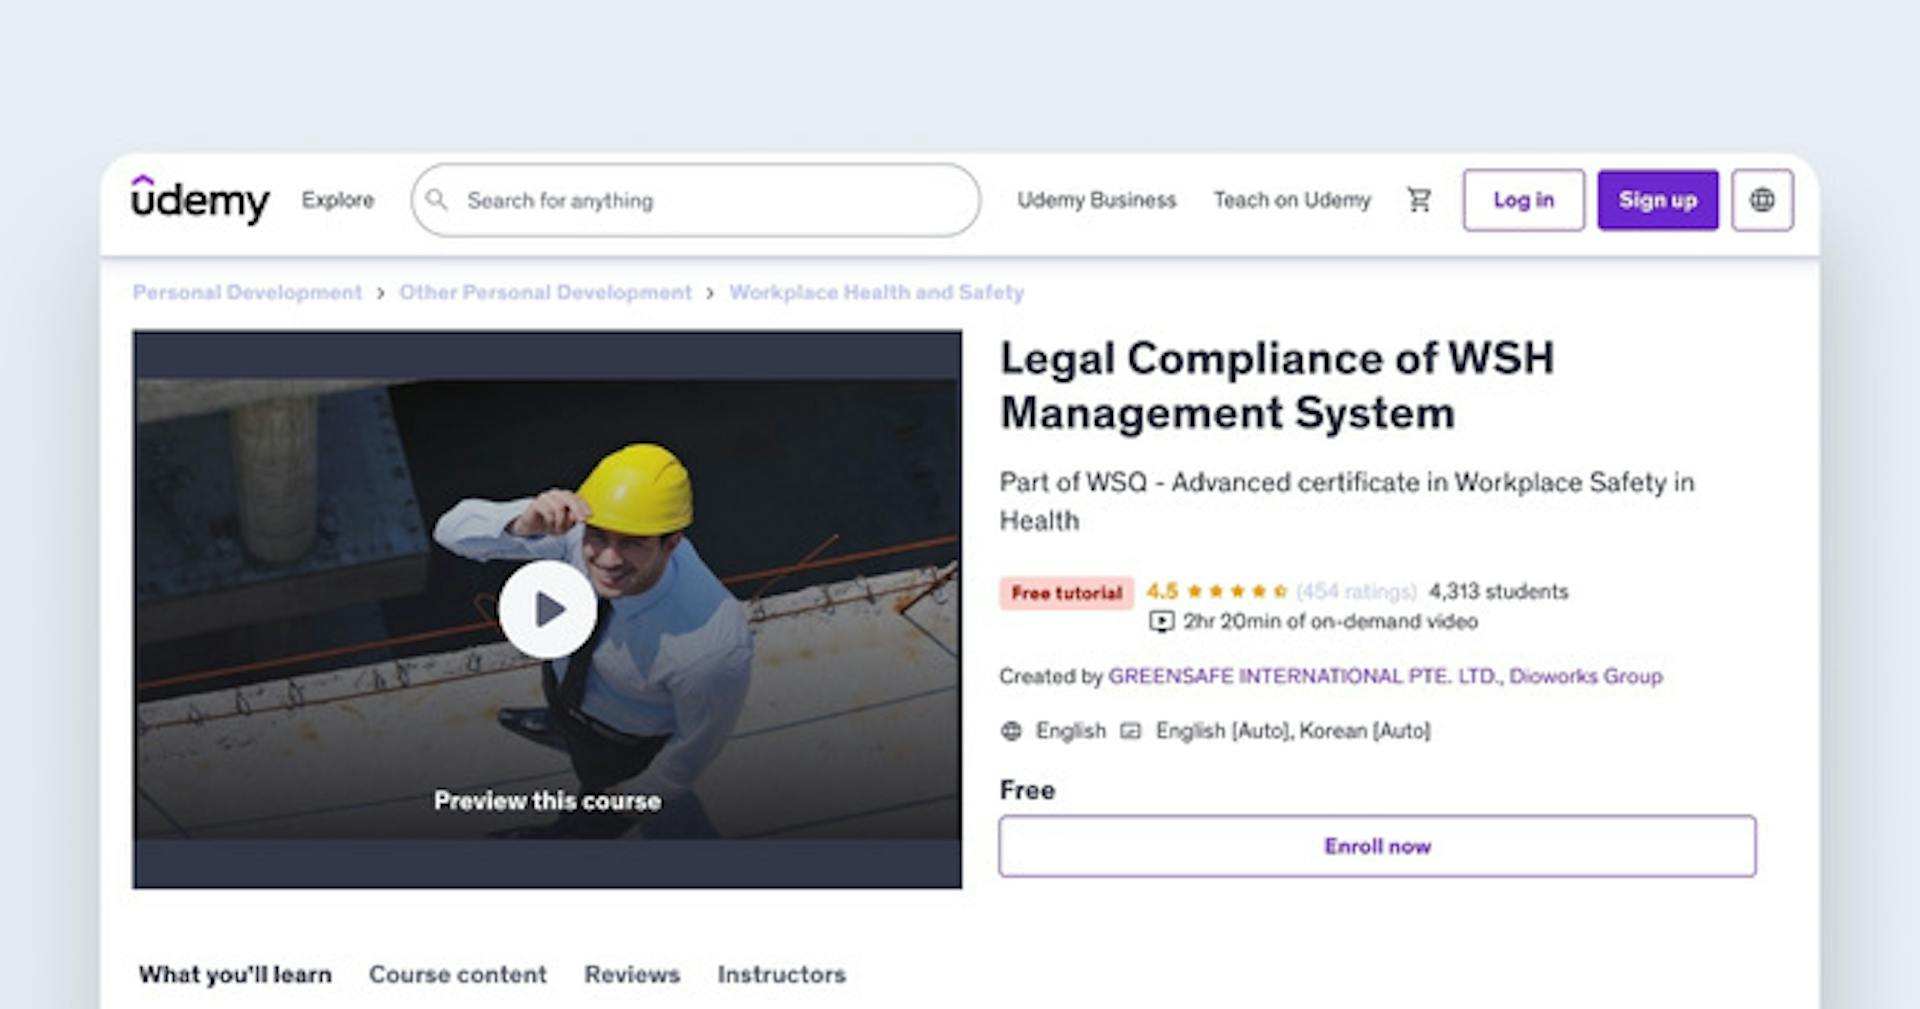Viewport: 1920px width, 1009px height.
Task: Focus the Search for anything field
Action: (696, 200)
